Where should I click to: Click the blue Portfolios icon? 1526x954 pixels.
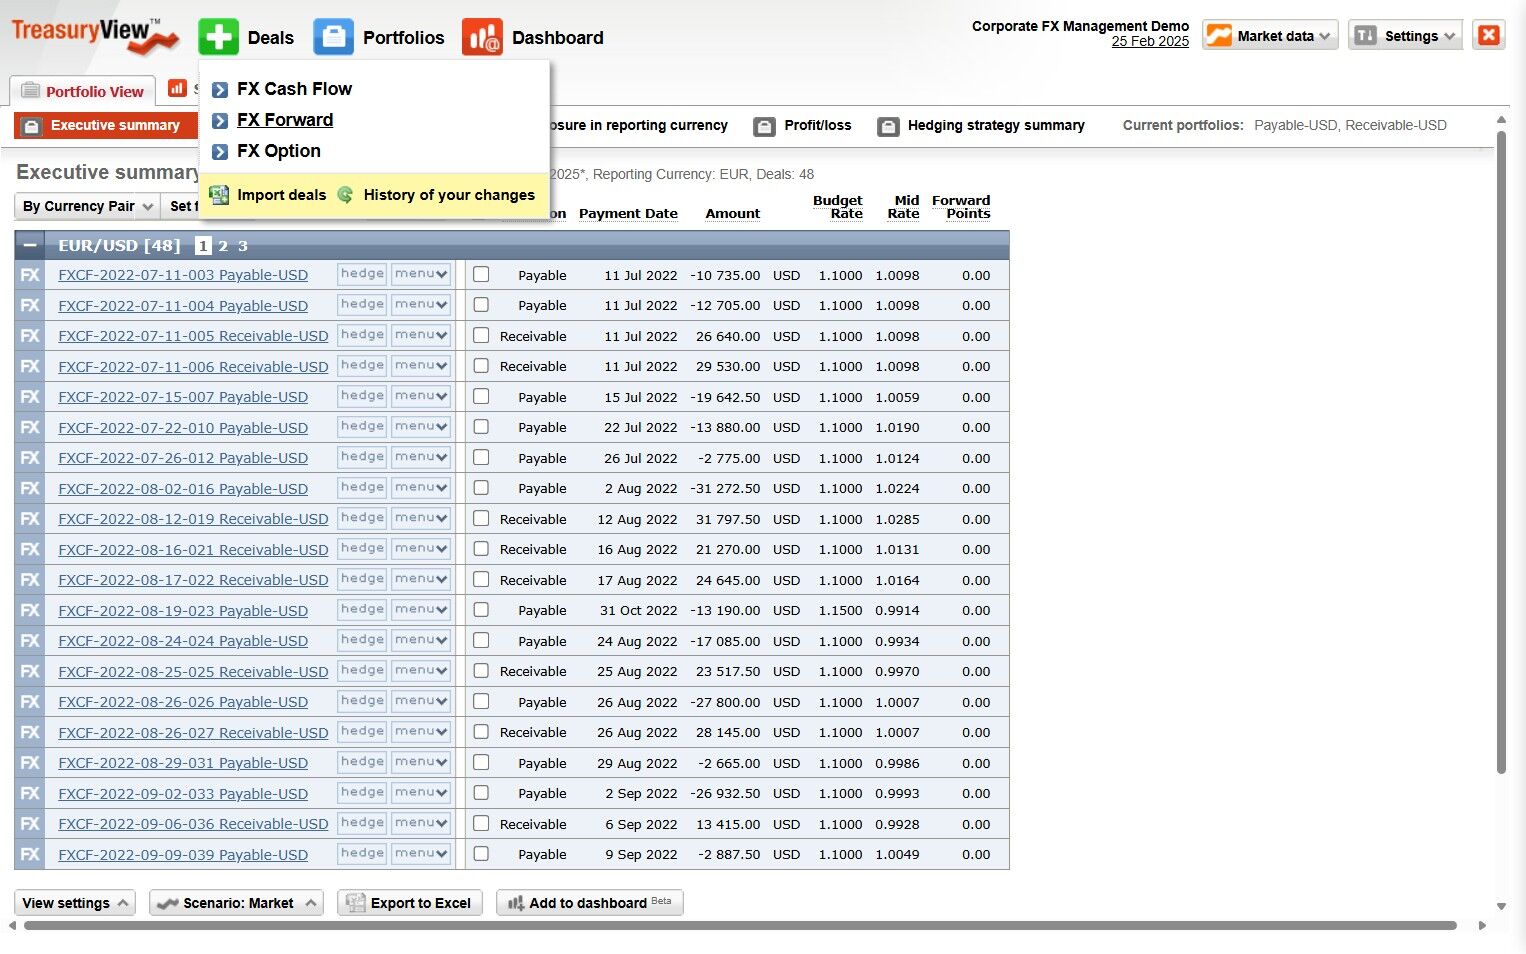(x=333, y=37)
